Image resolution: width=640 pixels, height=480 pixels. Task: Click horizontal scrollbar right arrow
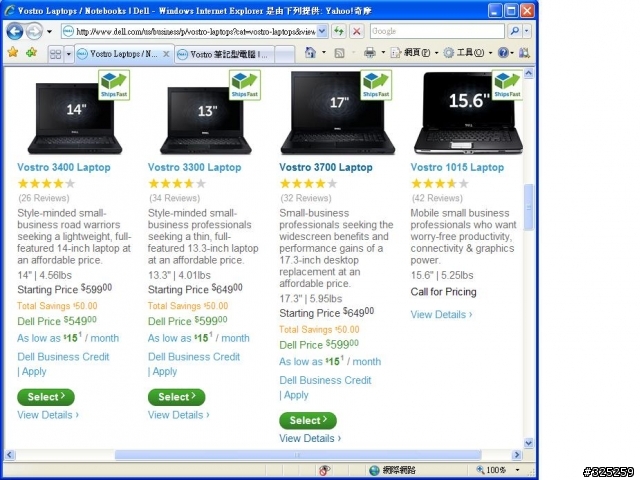pos(517,455)
